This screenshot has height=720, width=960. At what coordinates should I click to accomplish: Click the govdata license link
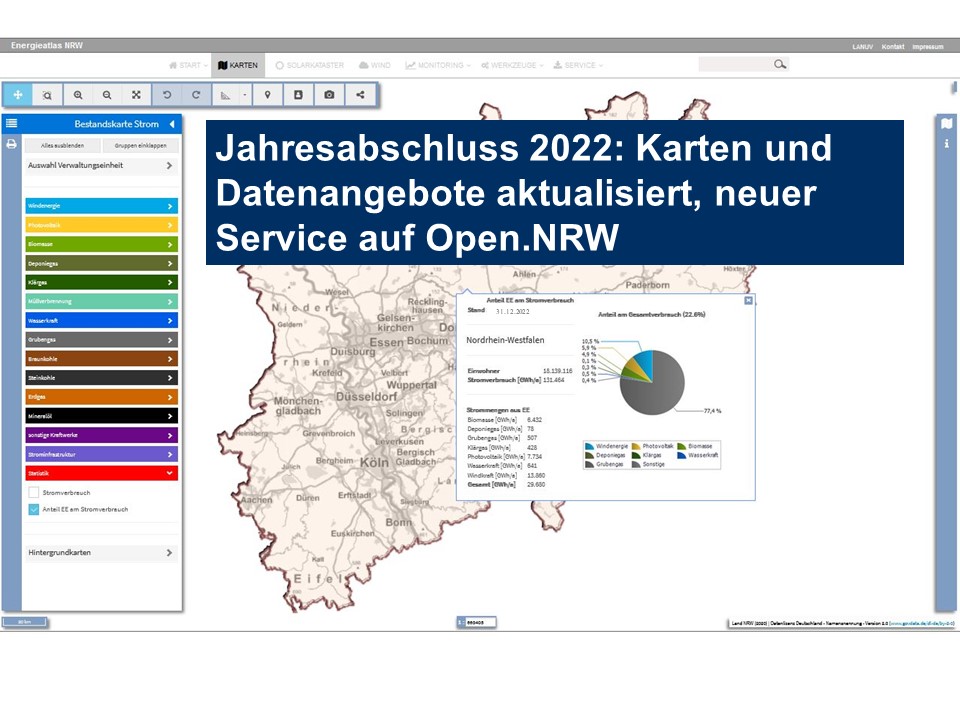coord(921,623)
